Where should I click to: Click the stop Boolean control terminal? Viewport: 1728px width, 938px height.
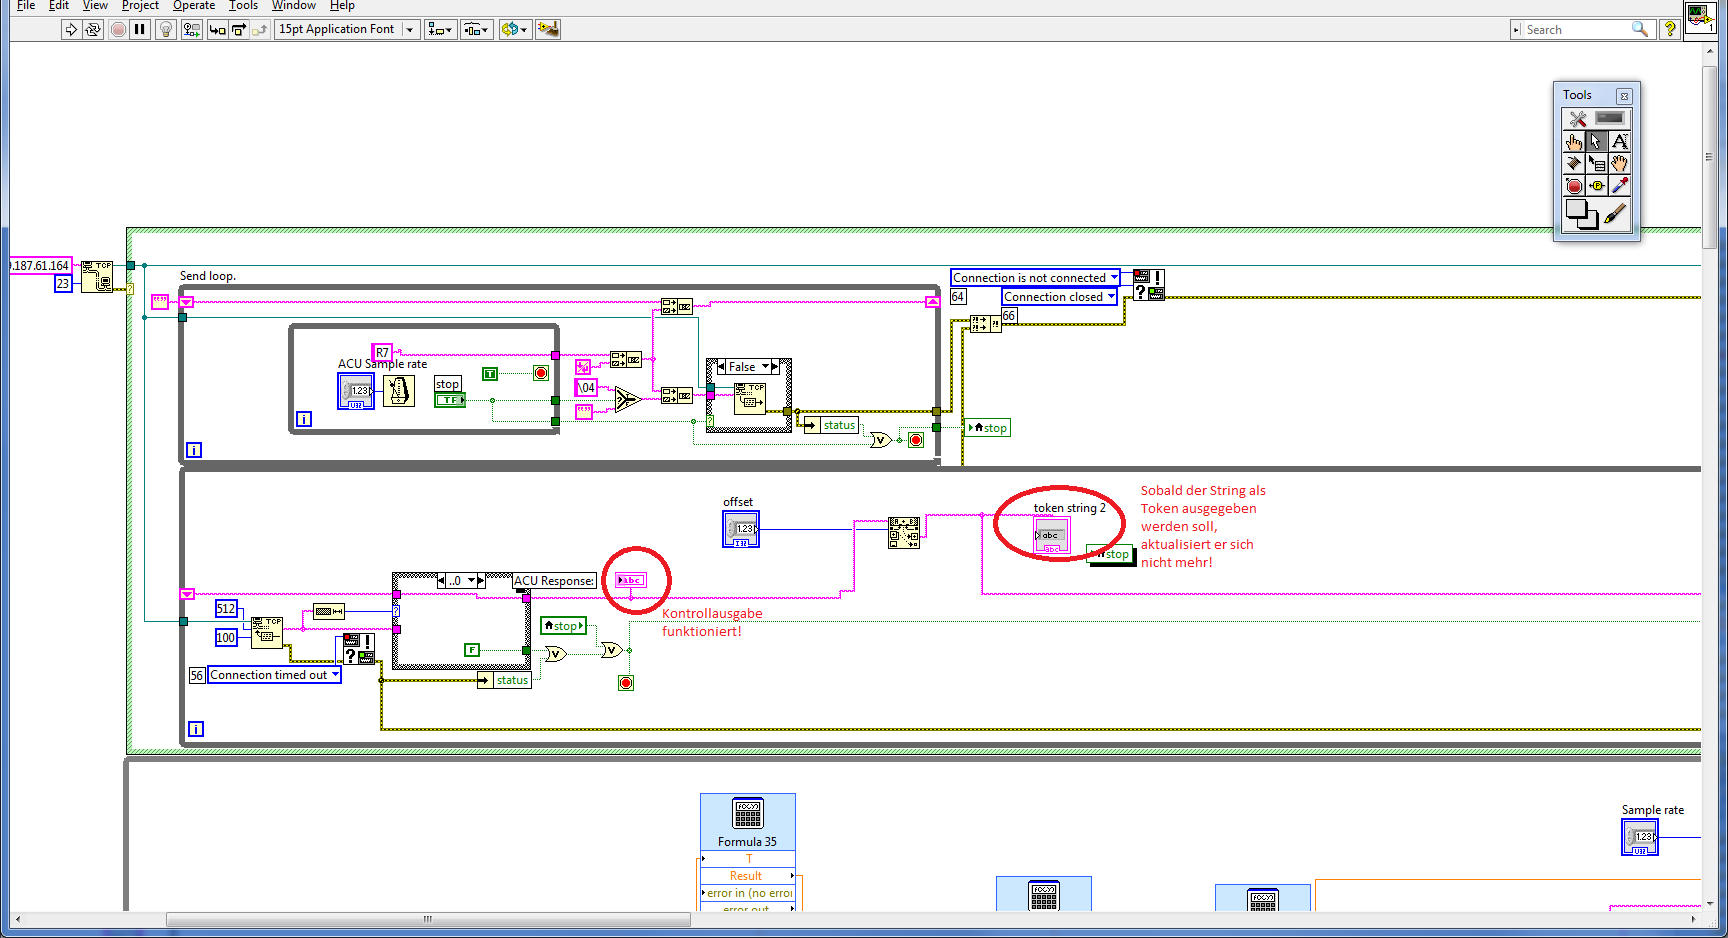pyautogui.click(x=449, y=400)
